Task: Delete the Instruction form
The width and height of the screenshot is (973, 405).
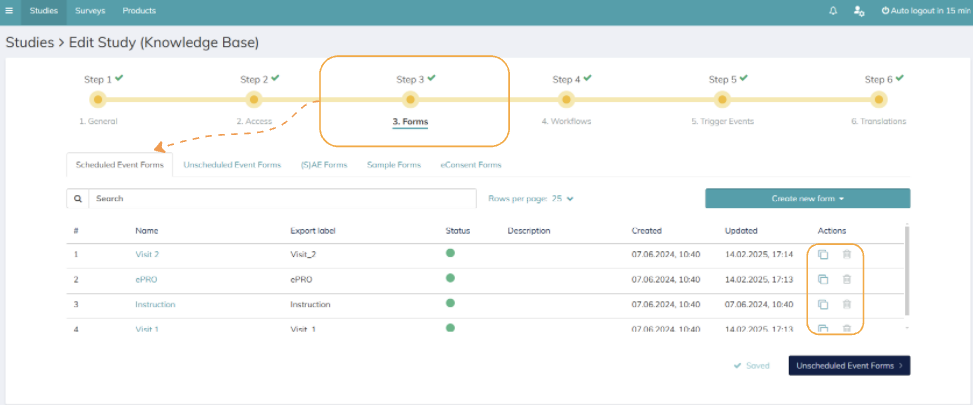Action: [846, 305]
